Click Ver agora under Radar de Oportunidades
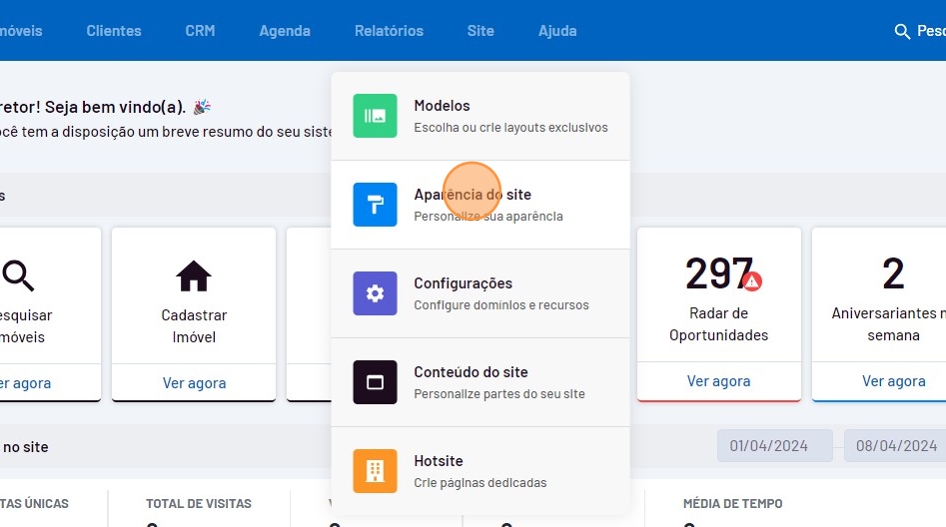Image resolution: width=946 pixels, height=527 pixels. tap(718, 381)
